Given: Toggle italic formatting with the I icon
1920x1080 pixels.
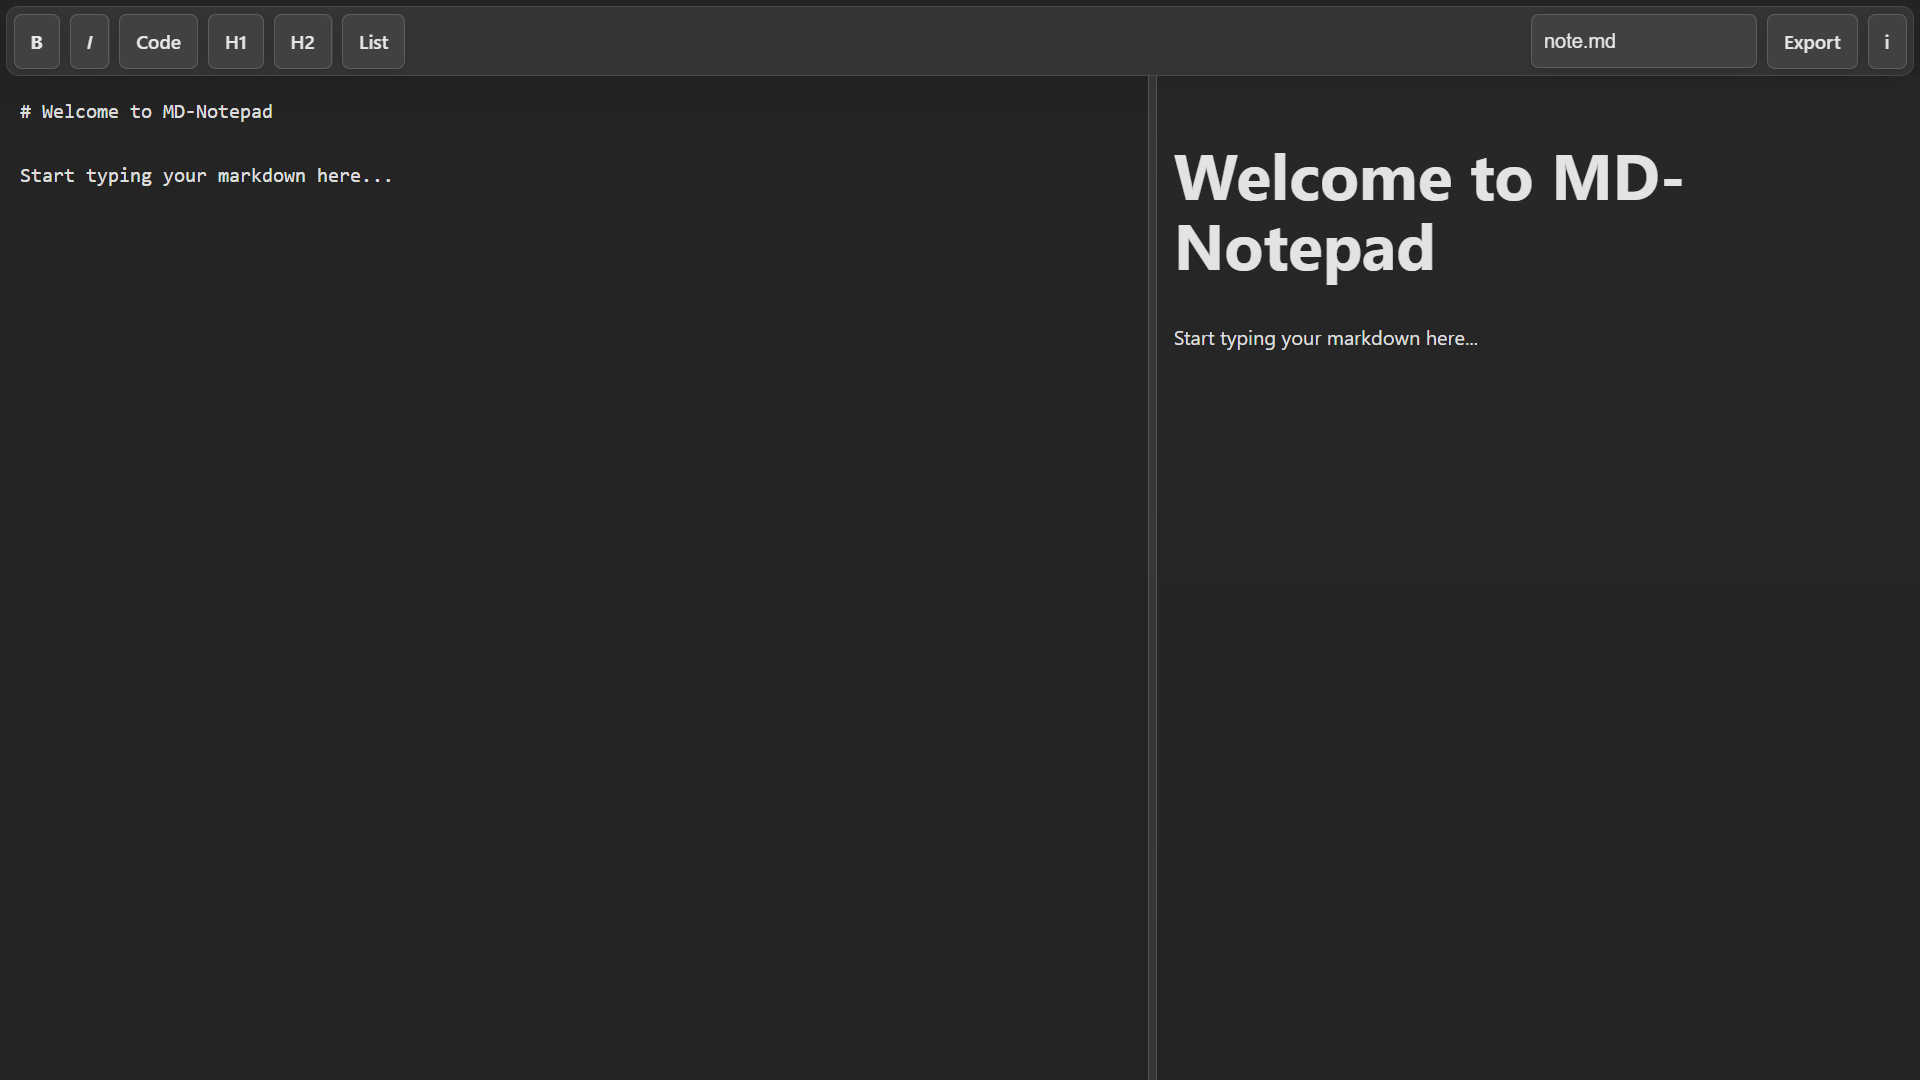Looking at the screenshot, I should point(89,41).
